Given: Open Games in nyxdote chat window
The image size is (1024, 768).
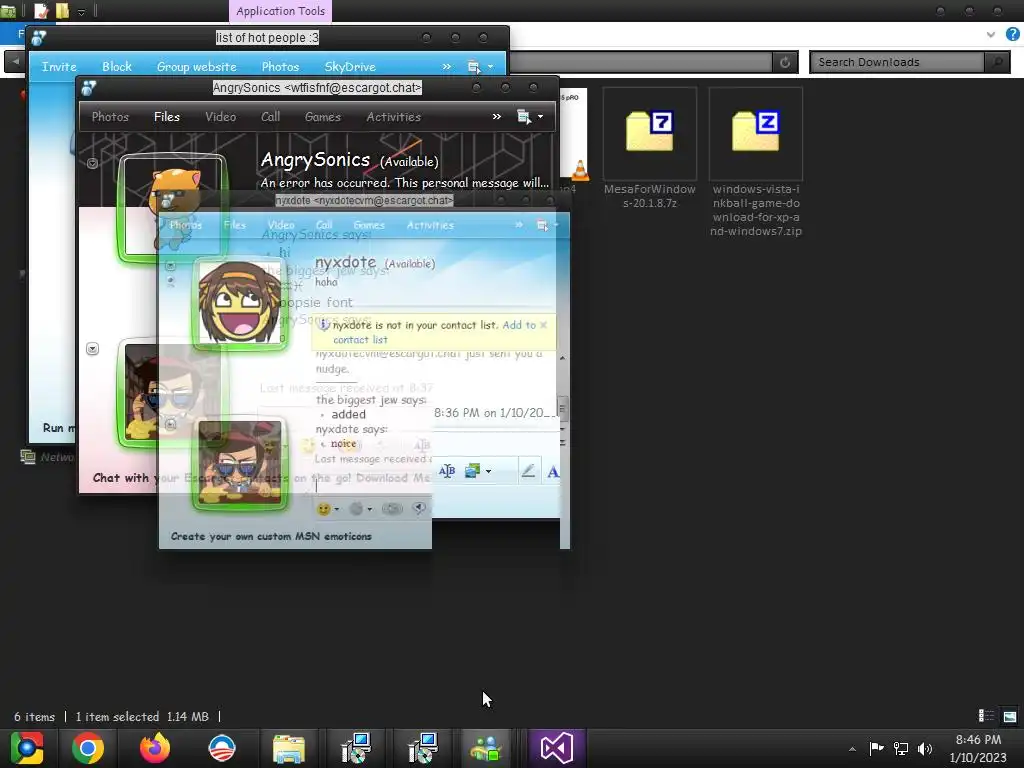Looking at the screenshot, I should (x=369, y=225).
